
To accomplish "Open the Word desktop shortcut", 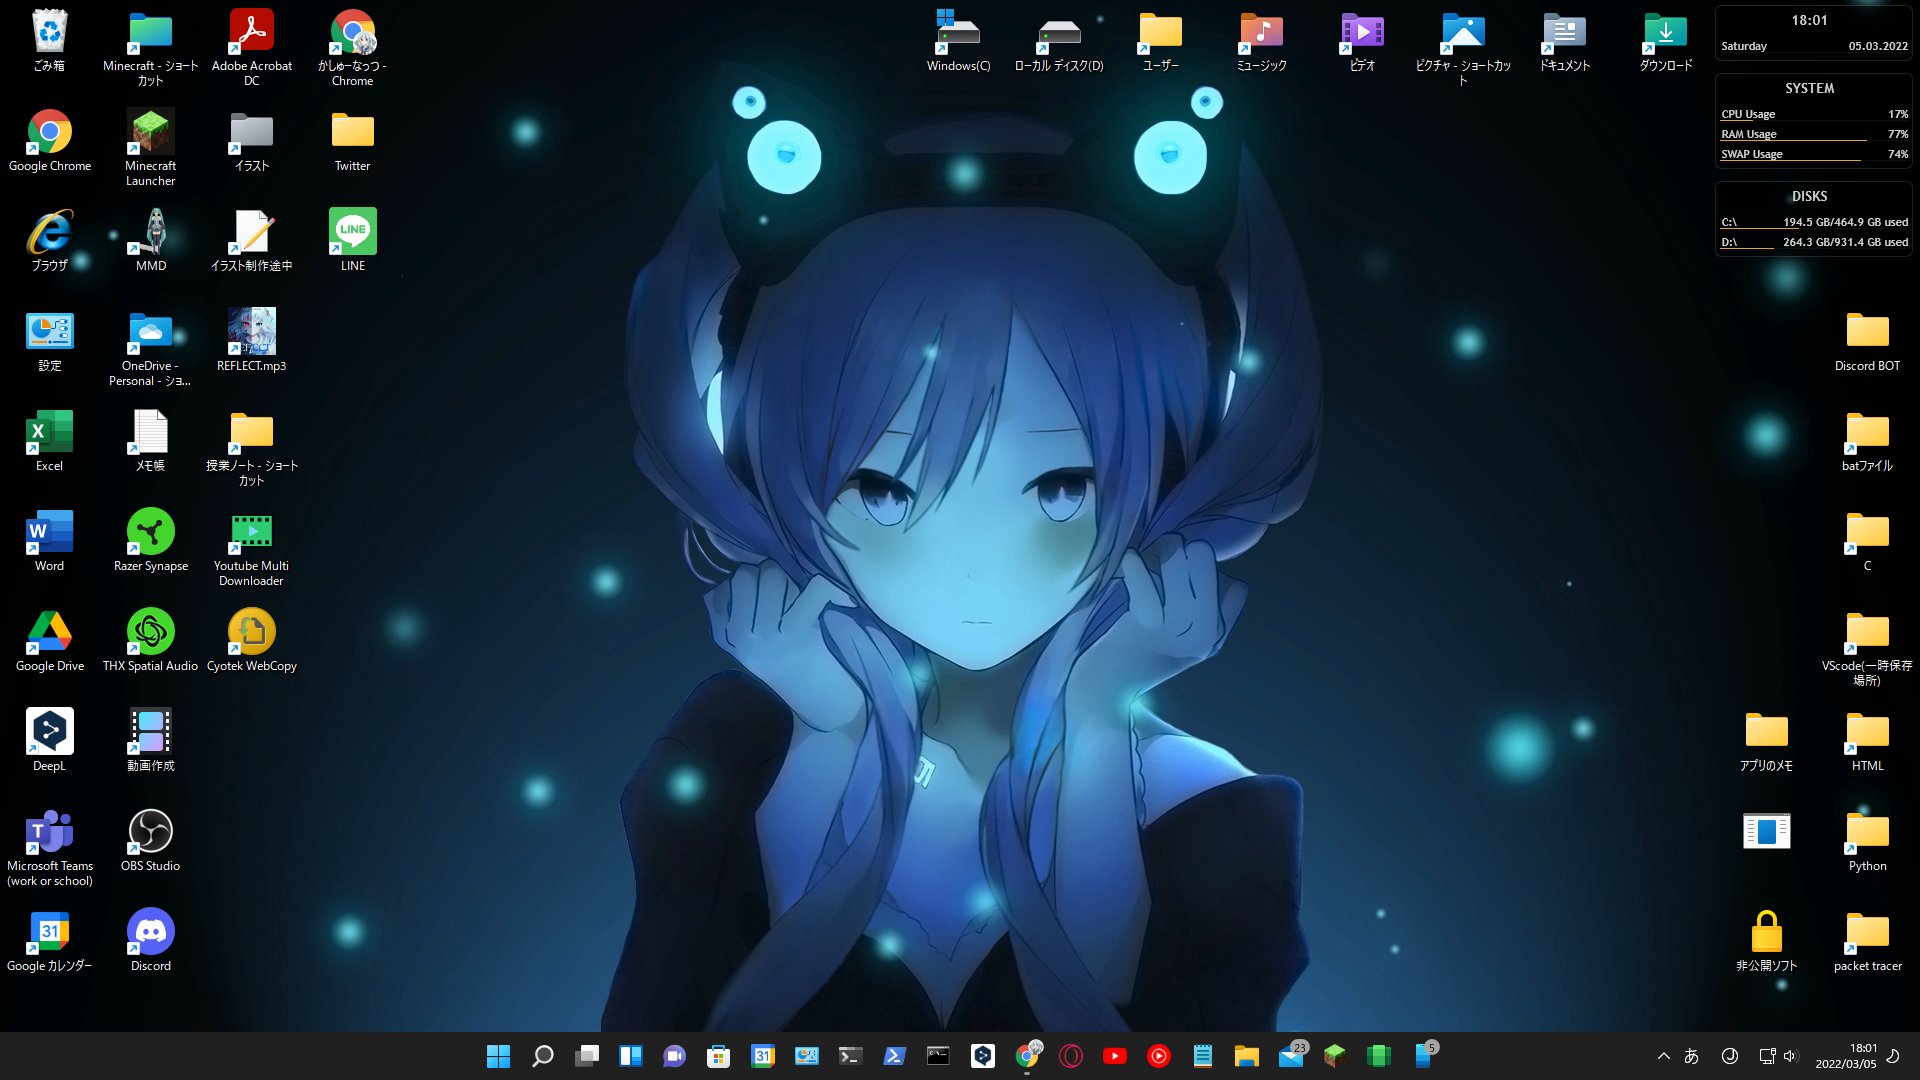I will point(49,542).
